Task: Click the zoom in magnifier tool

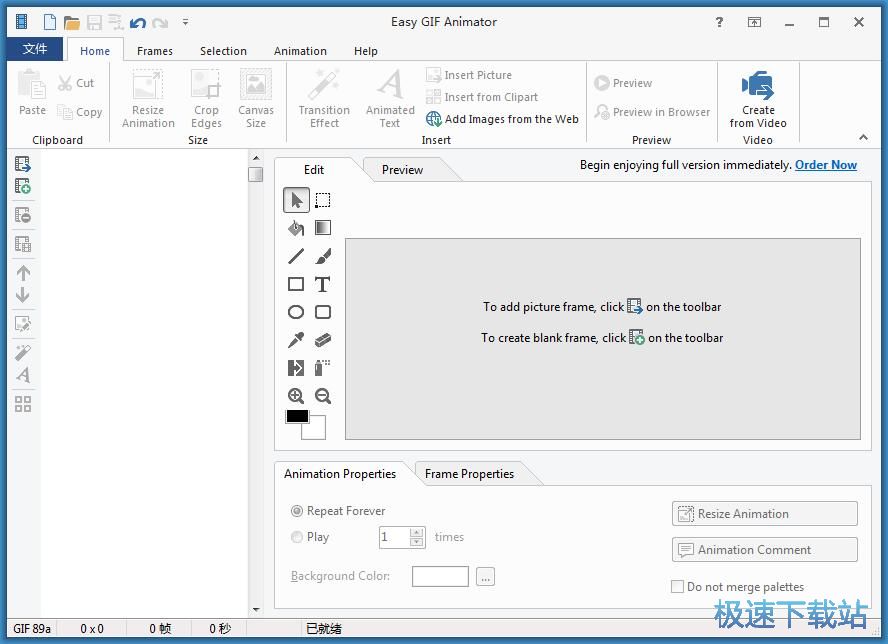Action: 296,396
